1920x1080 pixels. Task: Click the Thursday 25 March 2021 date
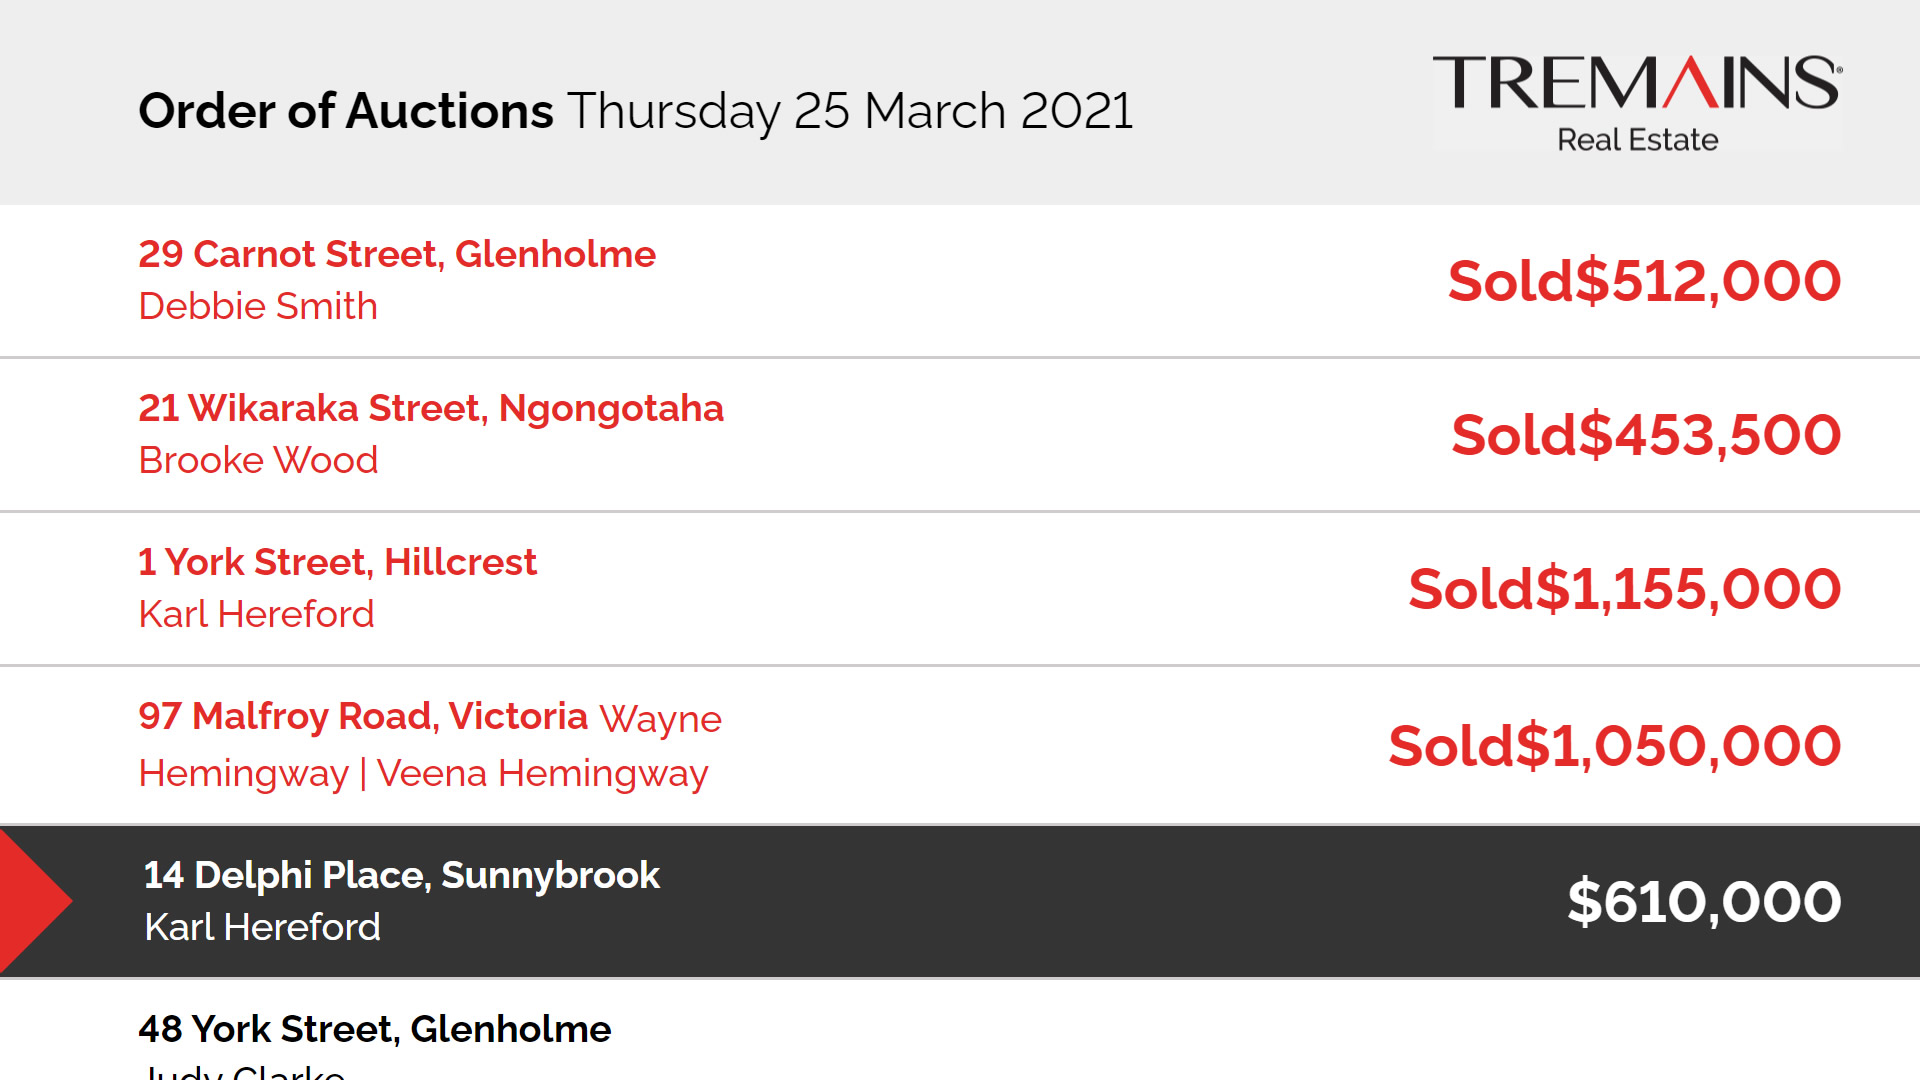(x=850, y=110)
